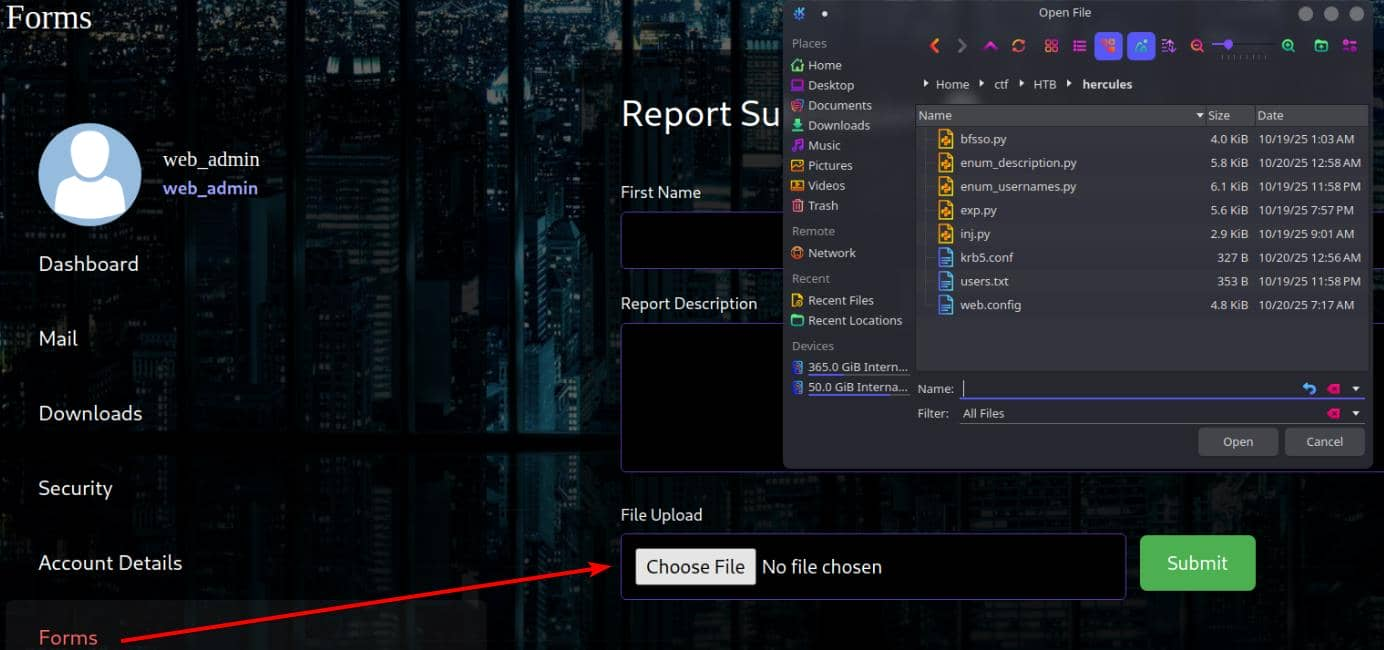Image resolution: width=1384 pixels, height=650 pixels.
Task: Open the sorting options icon
Action: [1168, 46]
